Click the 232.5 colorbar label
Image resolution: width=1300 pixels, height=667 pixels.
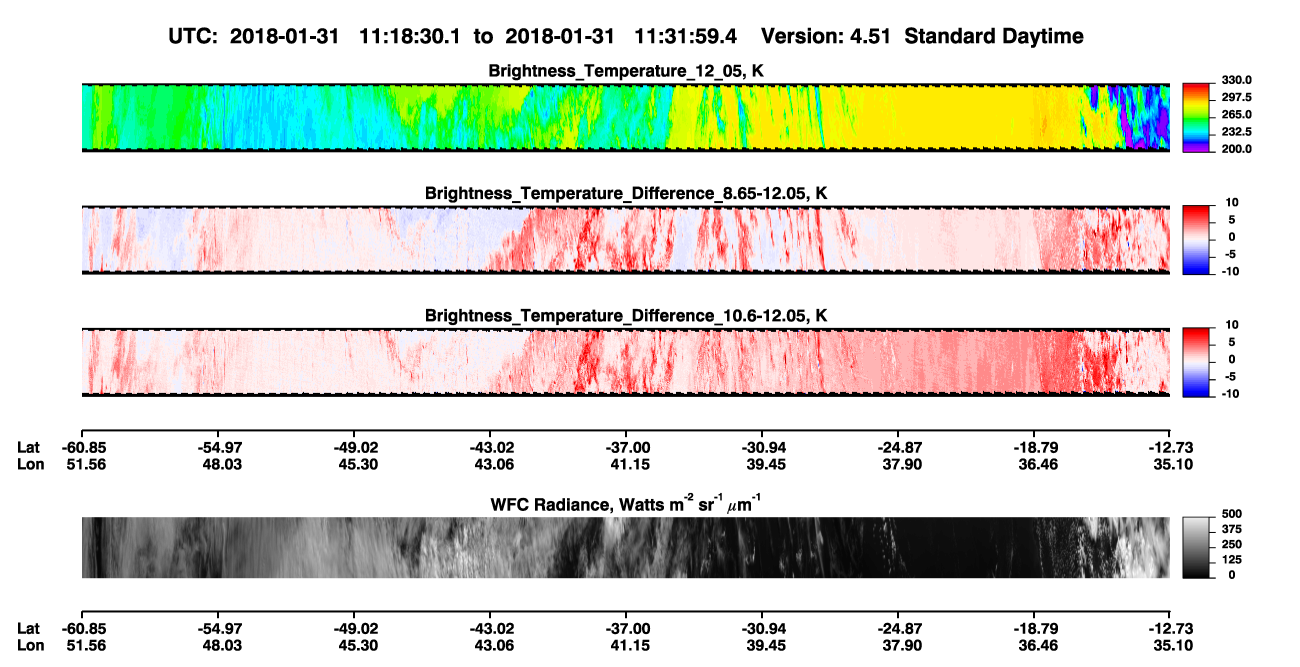(x=1236, y=131)
